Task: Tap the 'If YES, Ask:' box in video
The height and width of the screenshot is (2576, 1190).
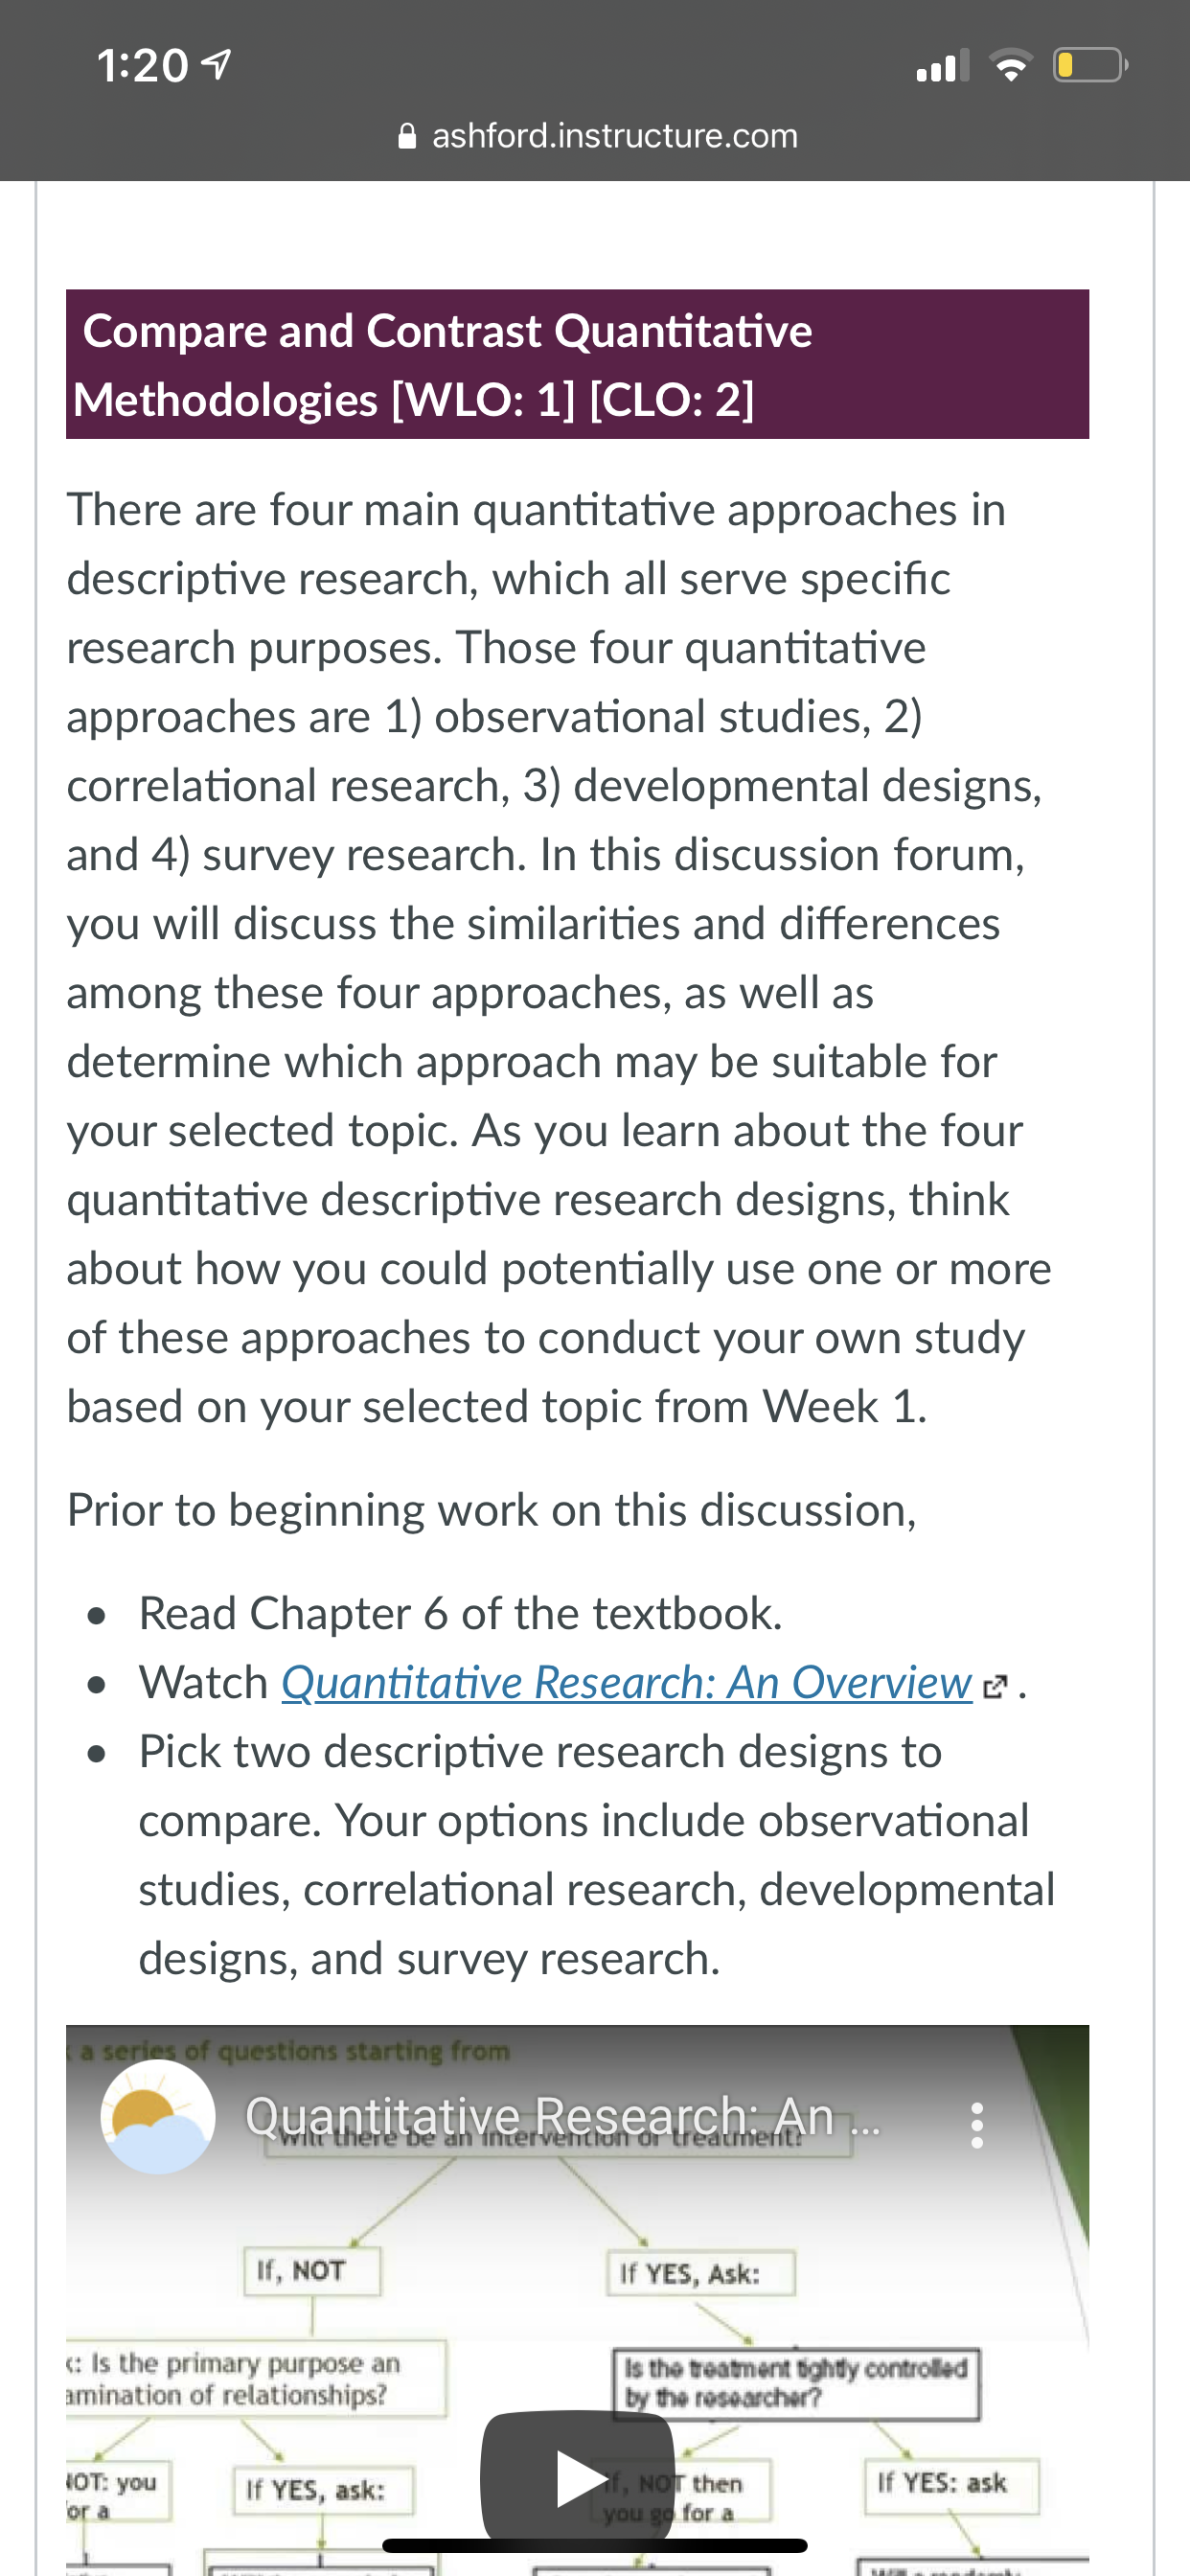Action: (x=701, y=2274)
